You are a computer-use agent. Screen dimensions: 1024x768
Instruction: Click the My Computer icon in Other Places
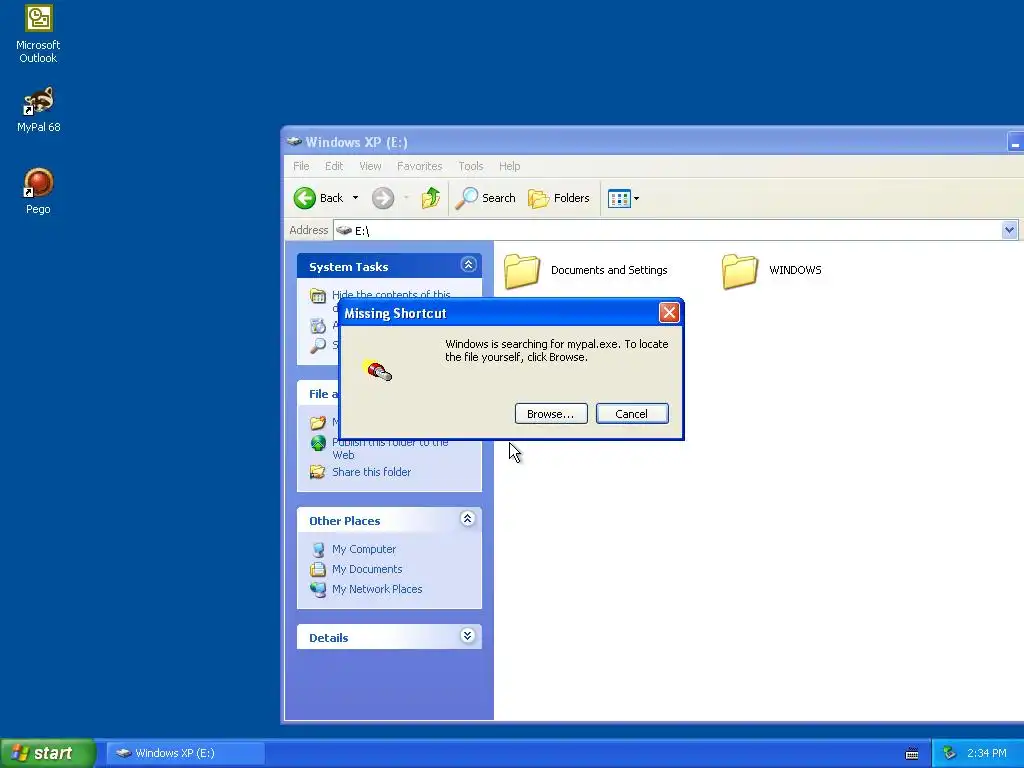(x=318, y=549)
